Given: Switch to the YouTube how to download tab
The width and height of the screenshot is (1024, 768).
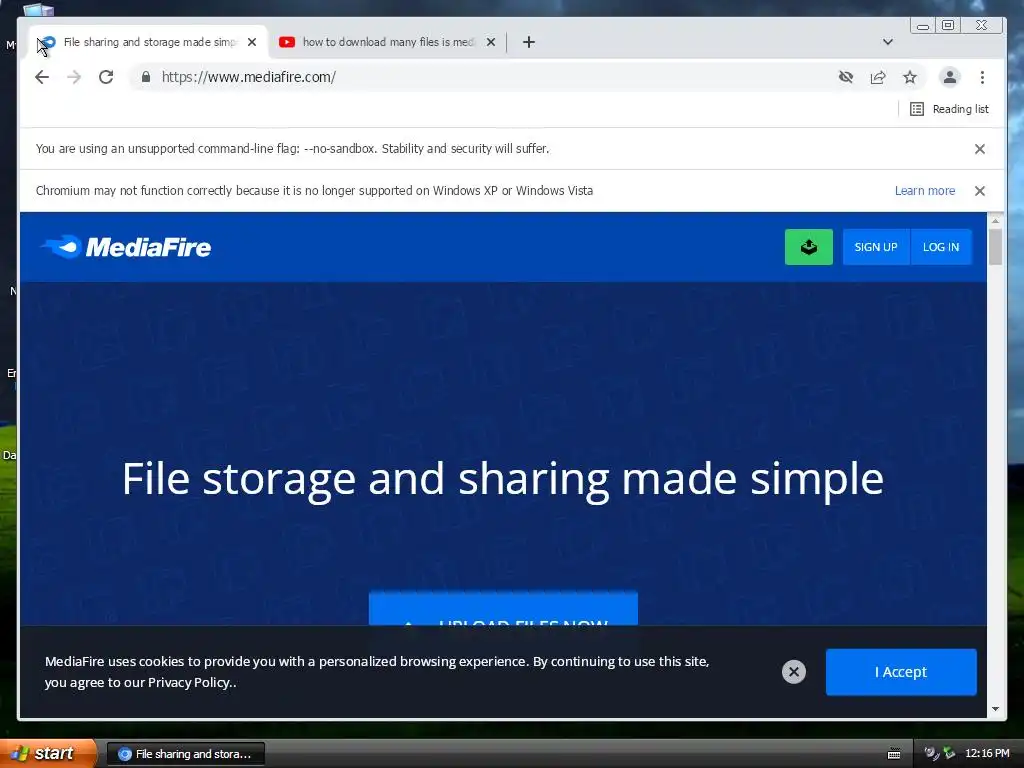Looking at the screenshot, I should pos(388,42).
